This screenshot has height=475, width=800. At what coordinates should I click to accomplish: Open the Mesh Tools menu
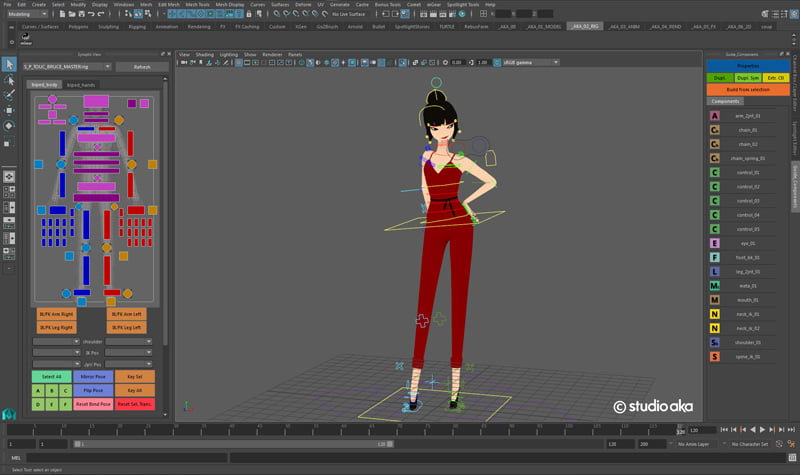(197, 4)
